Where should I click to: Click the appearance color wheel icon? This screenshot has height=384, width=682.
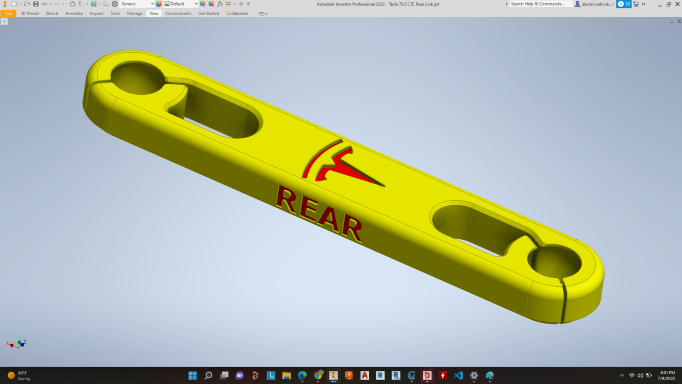[x=159, y=4]
